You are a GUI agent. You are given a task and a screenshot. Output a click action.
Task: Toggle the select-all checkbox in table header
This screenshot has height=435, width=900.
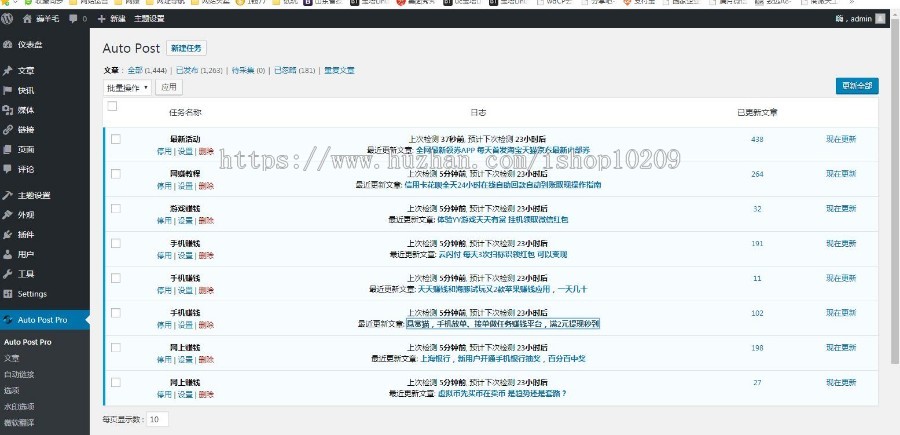tap(112, 106)
